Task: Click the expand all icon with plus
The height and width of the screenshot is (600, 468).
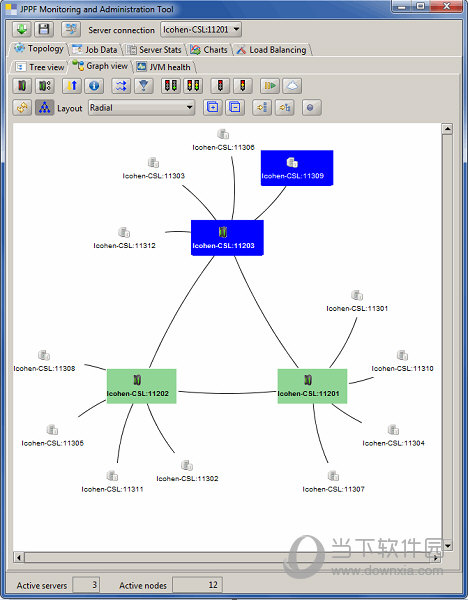Action: tap(212, 108)
